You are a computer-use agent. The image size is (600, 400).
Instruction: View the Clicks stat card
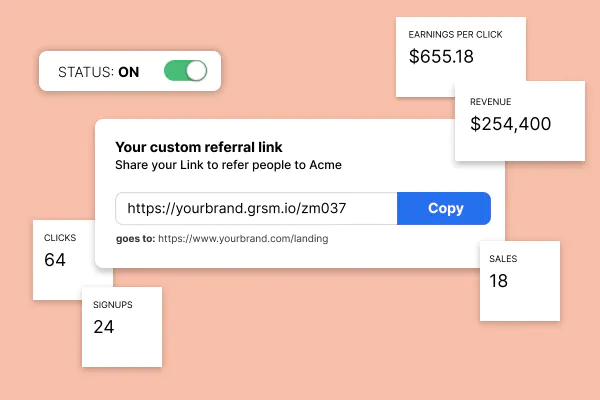pyautogui.click(x=64, y=260)
